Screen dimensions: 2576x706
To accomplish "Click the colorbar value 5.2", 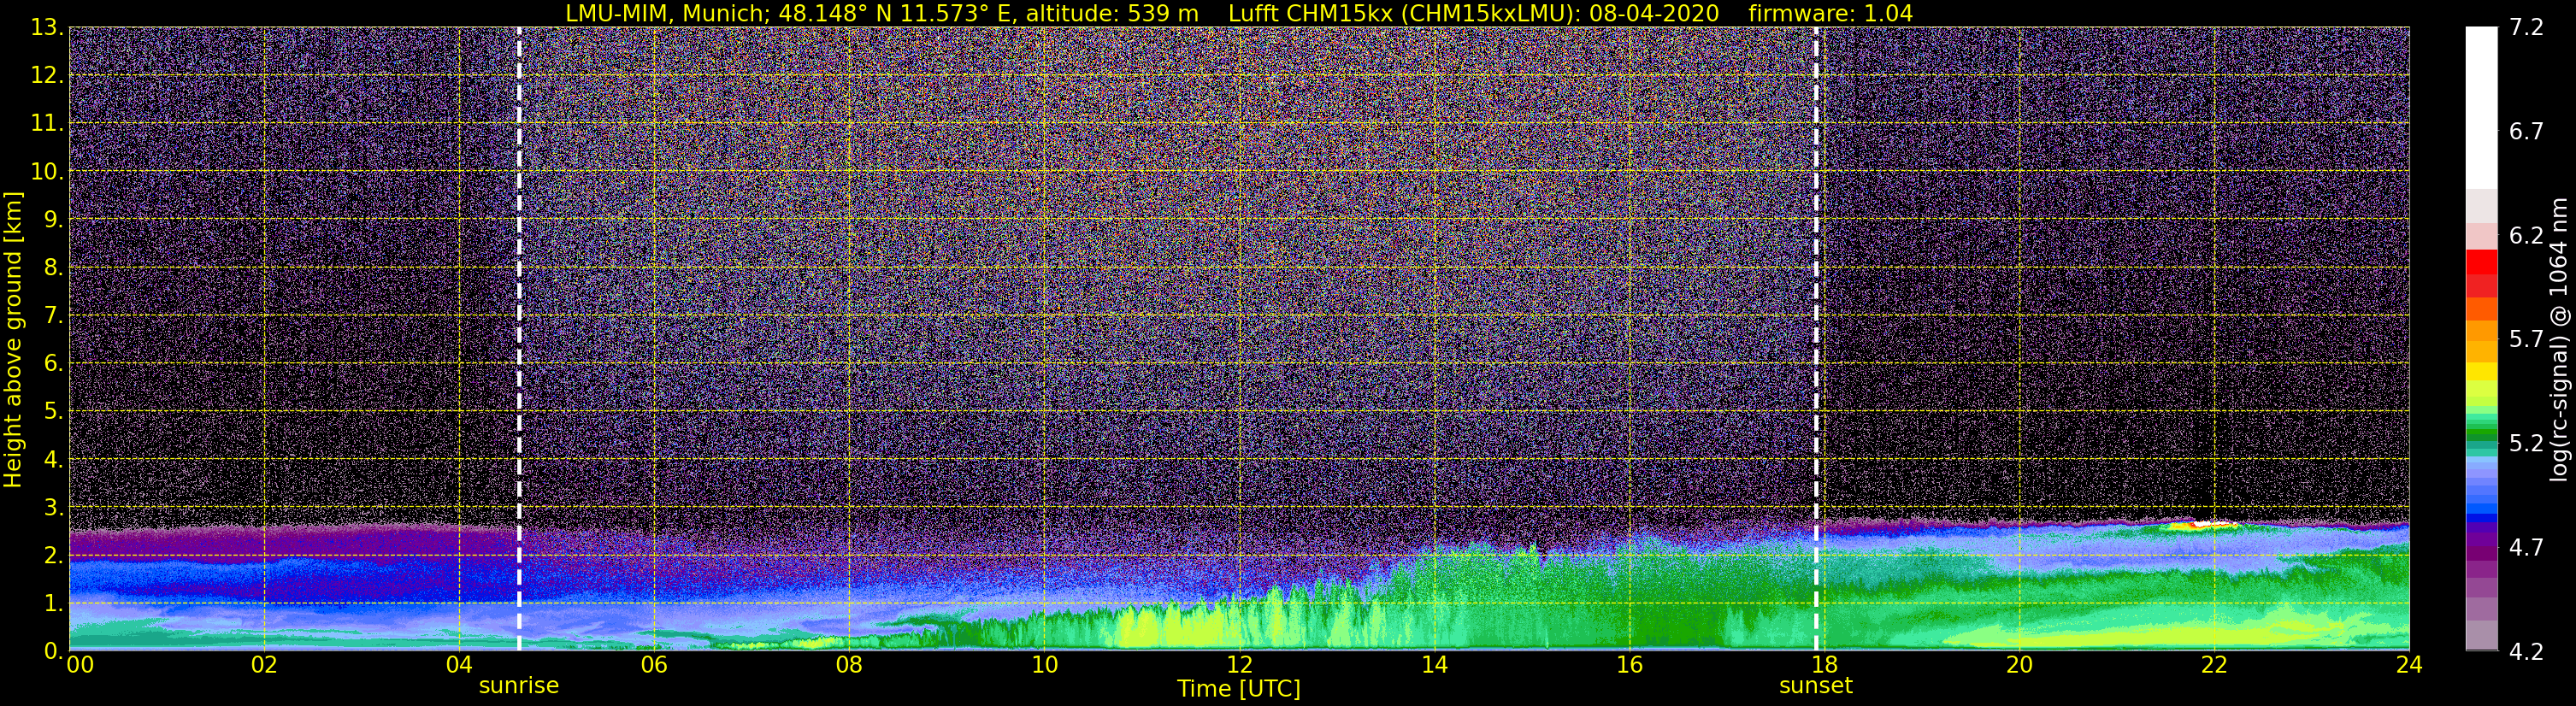I will 2526,443.
